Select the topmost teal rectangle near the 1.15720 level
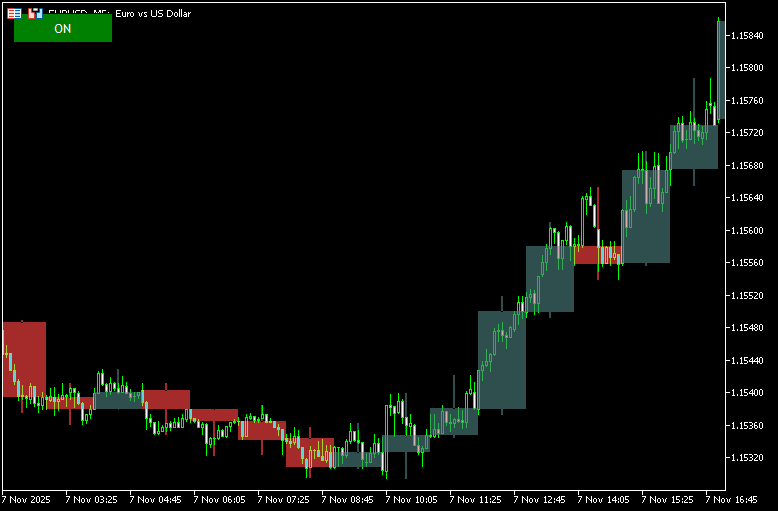 [693, 147]
